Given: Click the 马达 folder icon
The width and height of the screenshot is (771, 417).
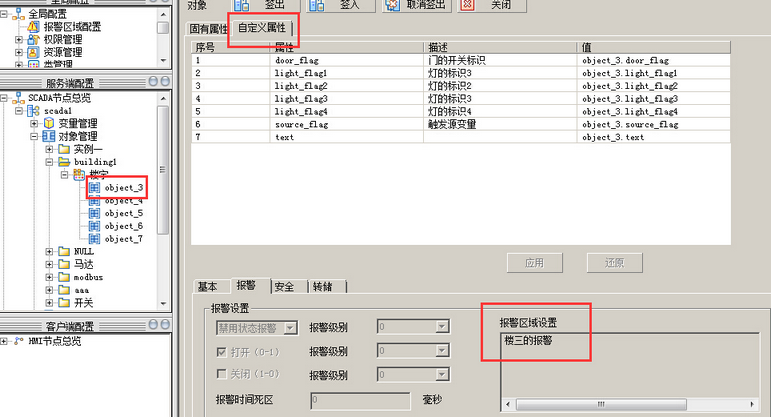Looking at the screenshot, I should [64, 264].
